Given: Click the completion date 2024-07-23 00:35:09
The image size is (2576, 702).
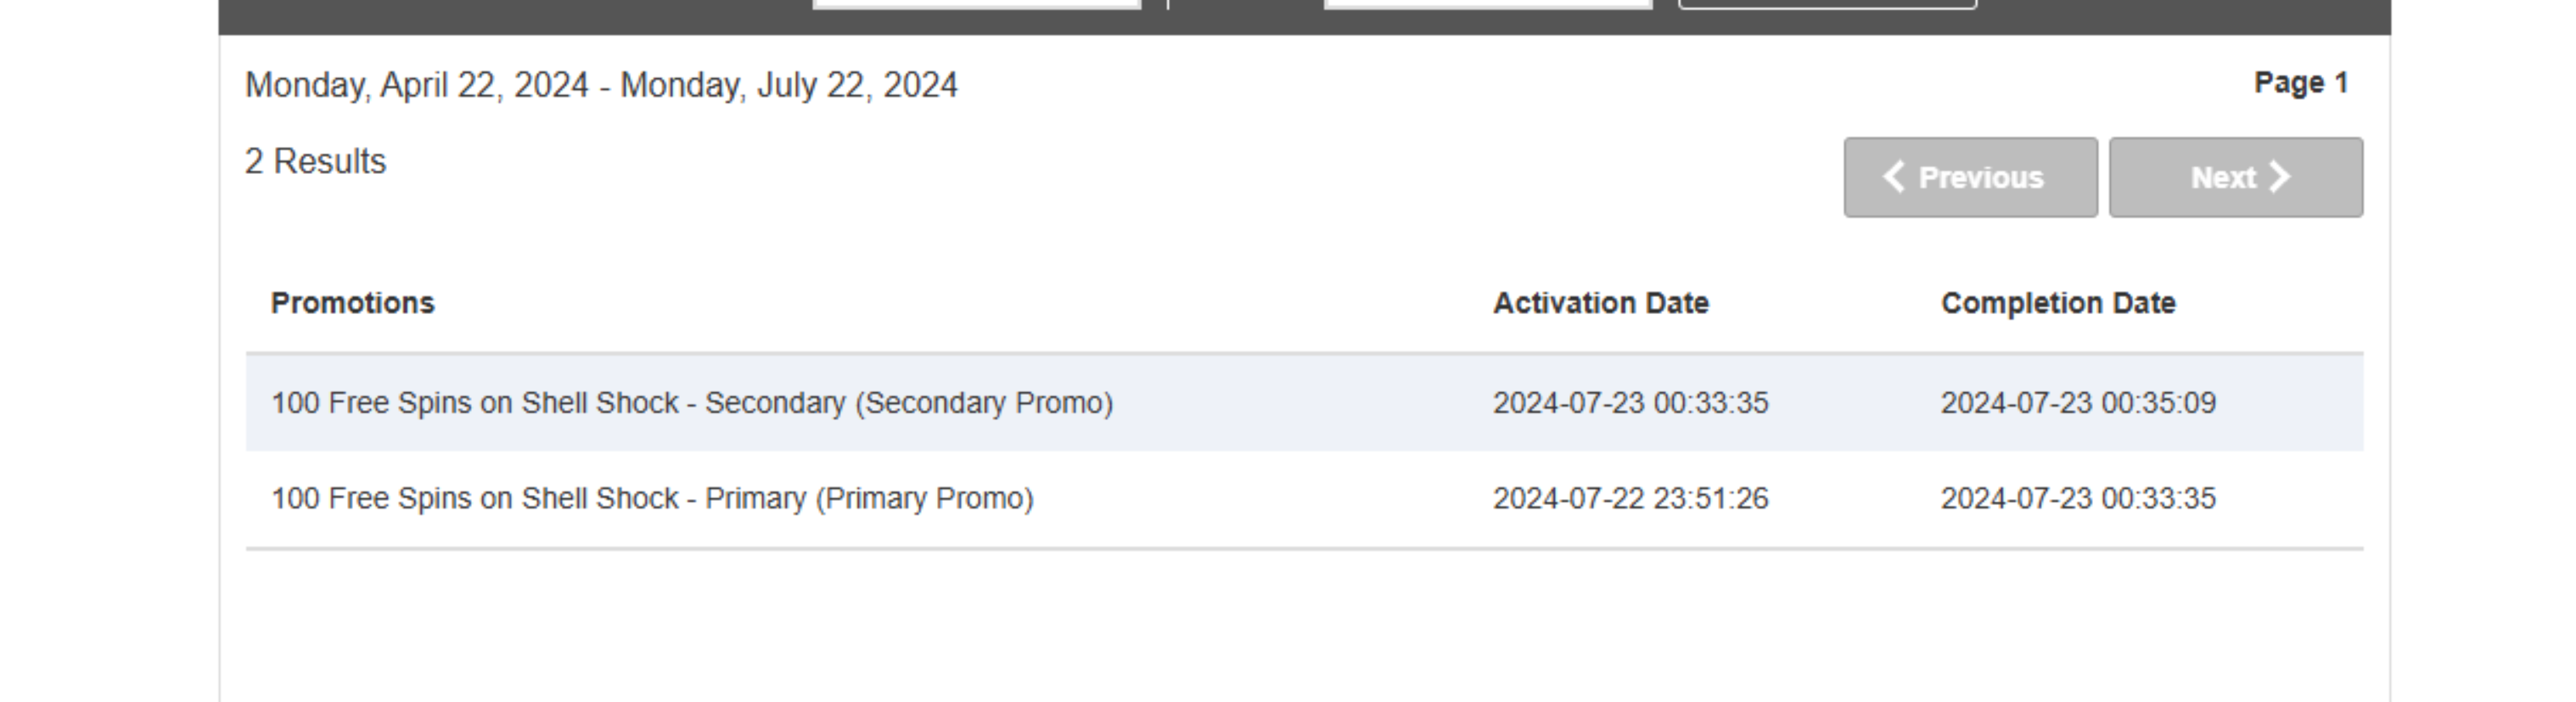Looking at the screenshot, I should coord(2078,403).
